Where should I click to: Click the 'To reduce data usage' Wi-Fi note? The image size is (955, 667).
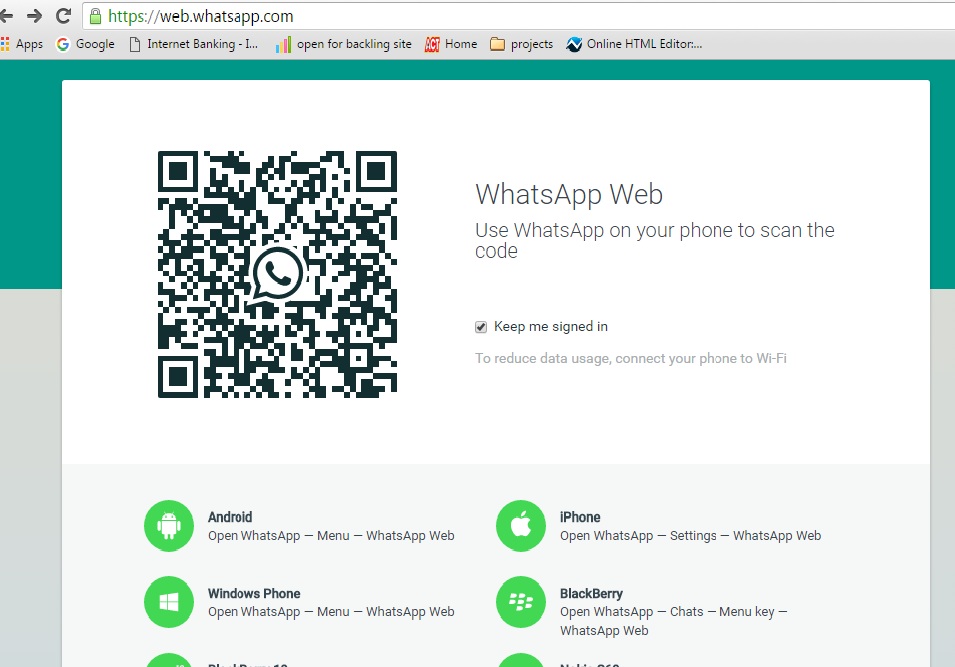631,359
